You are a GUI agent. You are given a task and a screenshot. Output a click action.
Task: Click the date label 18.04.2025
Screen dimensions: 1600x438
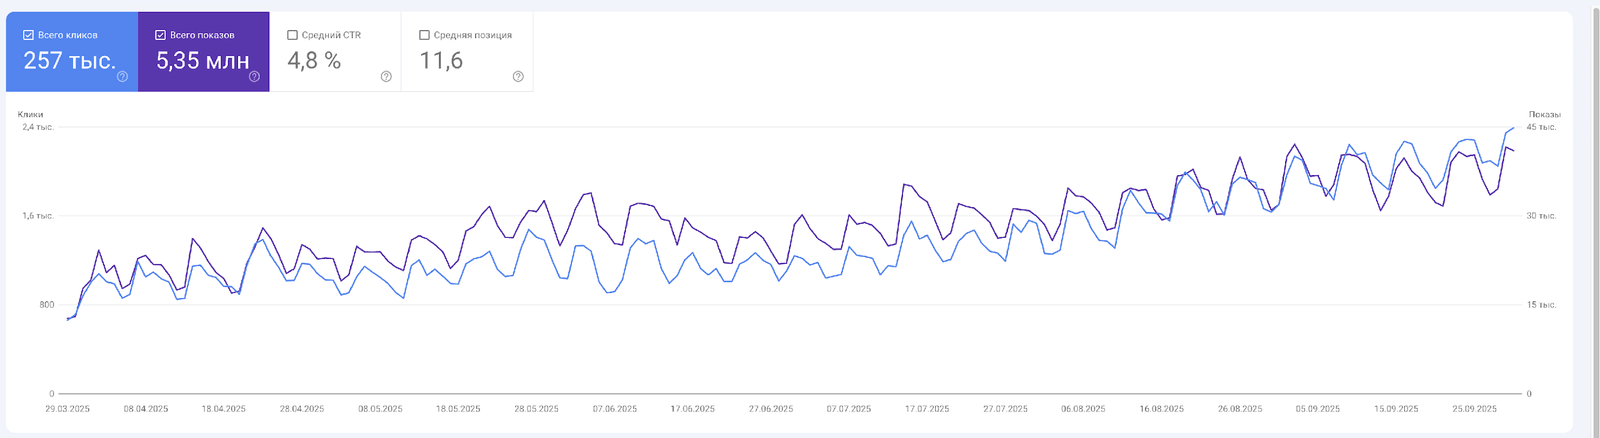coord(224,409)
